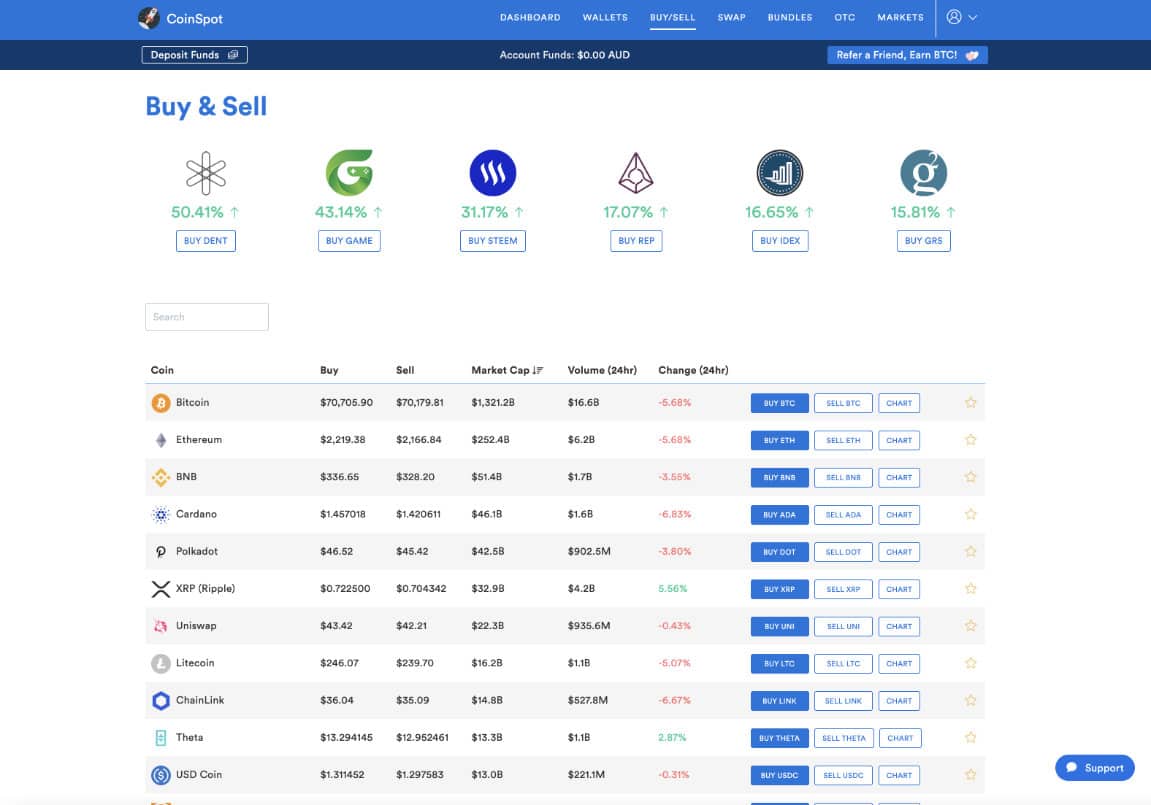Click the Ethereum coin icon
1151x805 pixels.
coord(161,439)
